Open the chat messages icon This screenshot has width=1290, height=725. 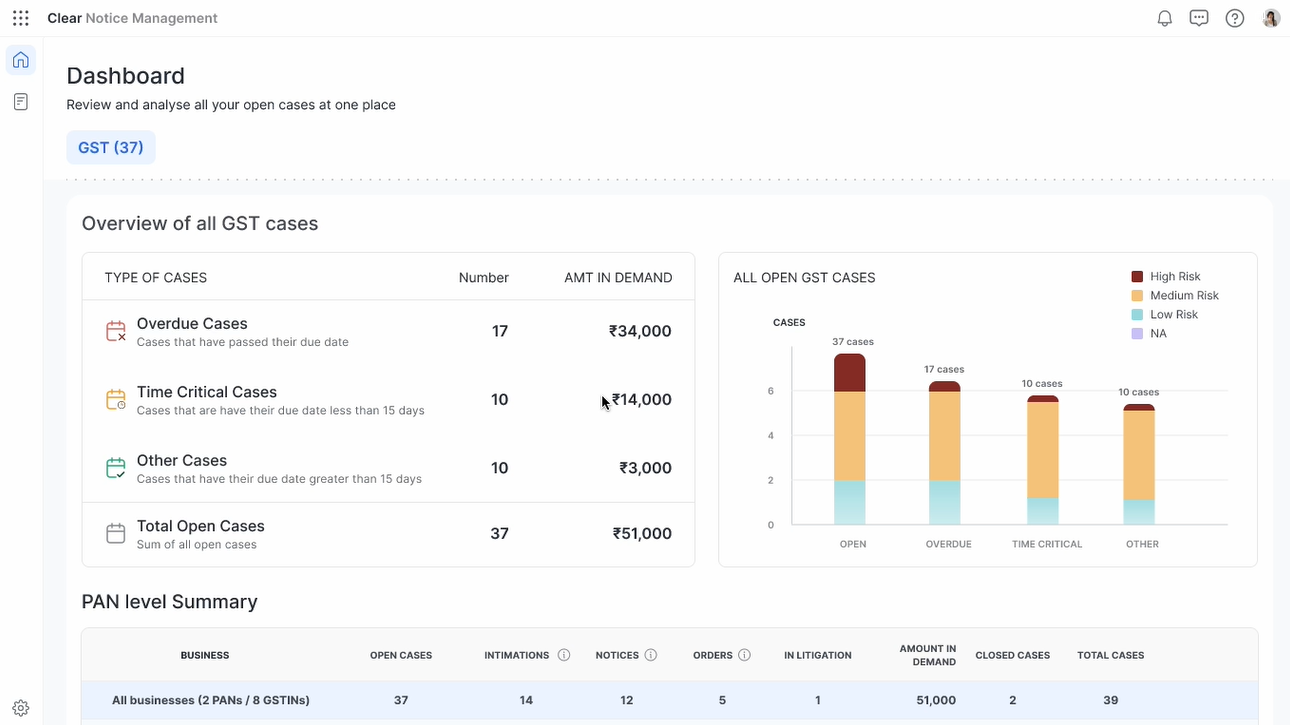(1199, 18)
